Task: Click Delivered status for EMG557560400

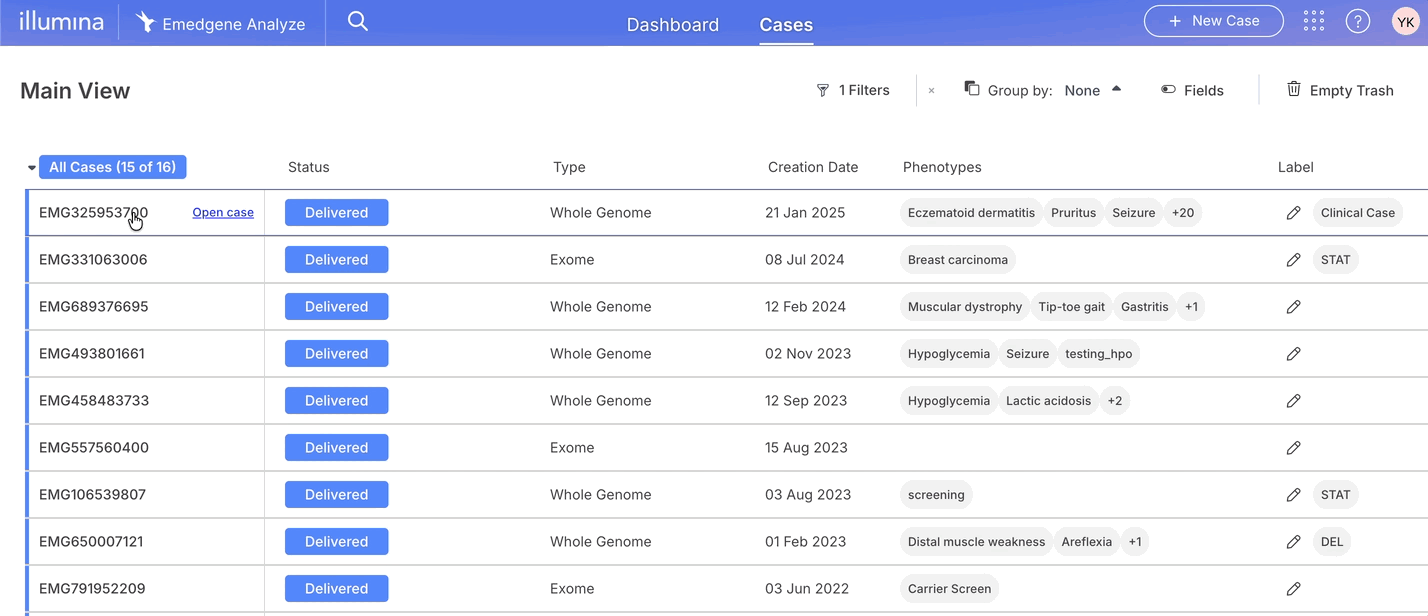Action: point(337,448)
